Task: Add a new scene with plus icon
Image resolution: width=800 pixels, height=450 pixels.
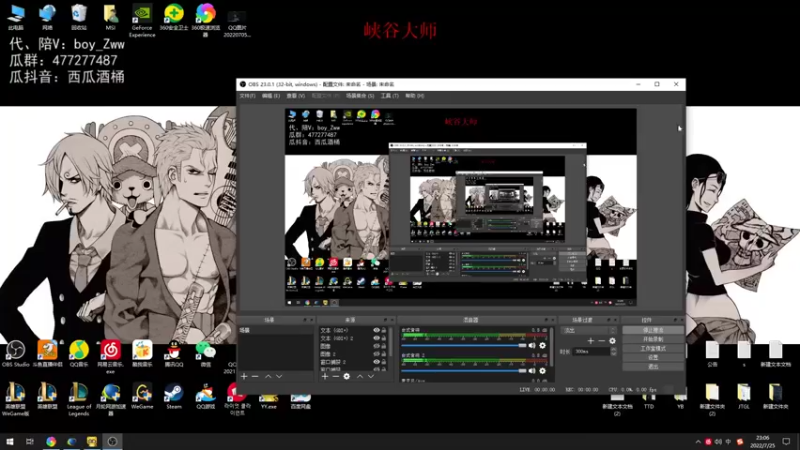Action: 244,377
